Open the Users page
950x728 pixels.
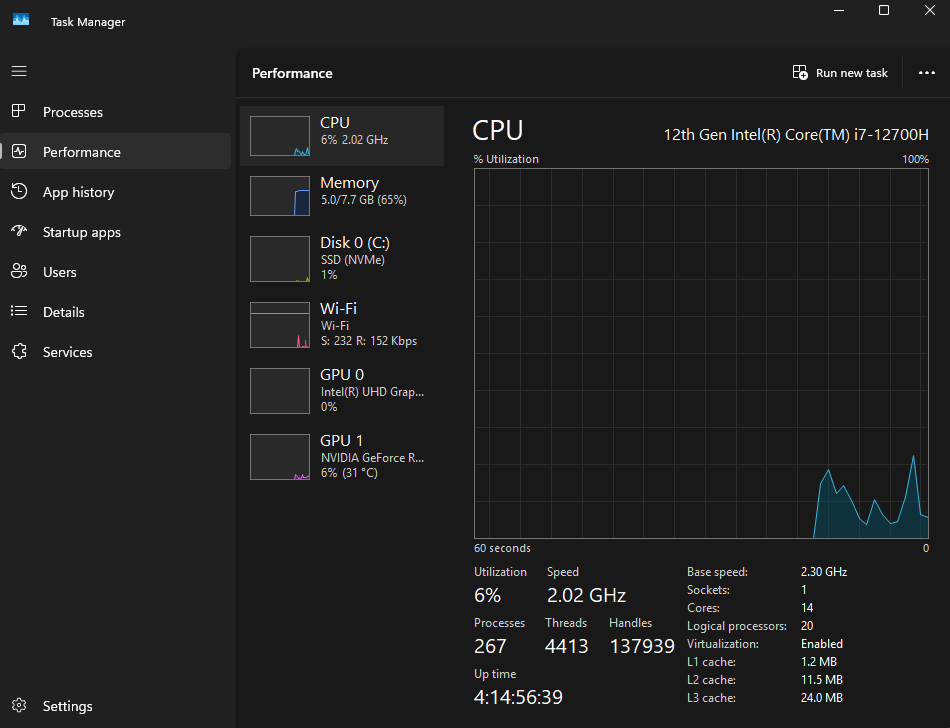(x=116, y=272)
